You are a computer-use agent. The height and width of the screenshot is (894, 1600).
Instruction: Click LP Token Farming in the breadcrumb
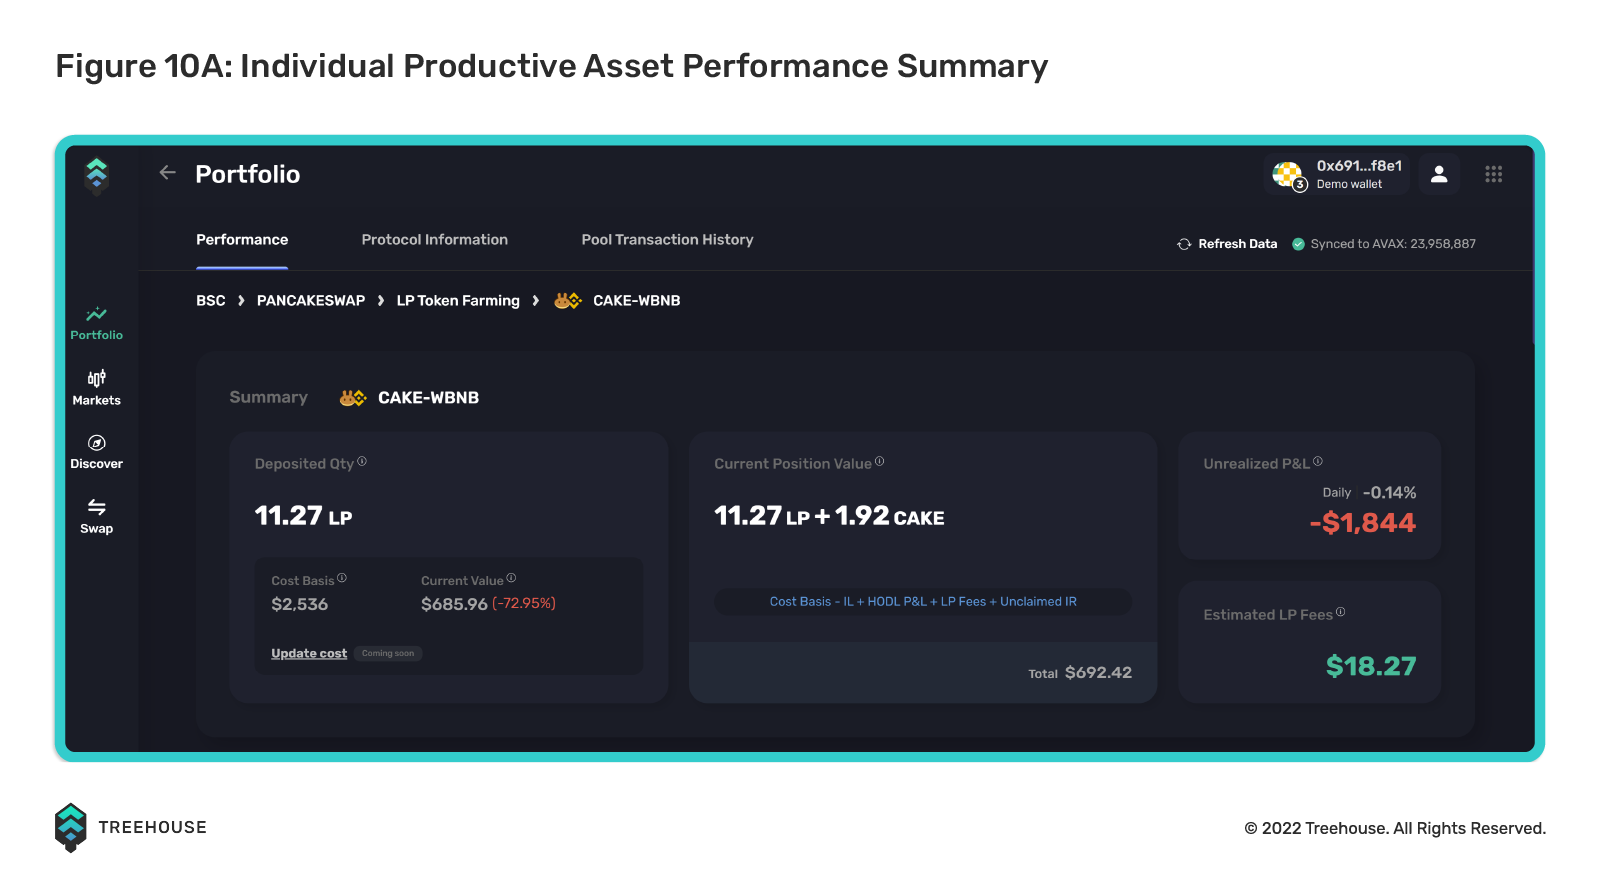[458, 301]
